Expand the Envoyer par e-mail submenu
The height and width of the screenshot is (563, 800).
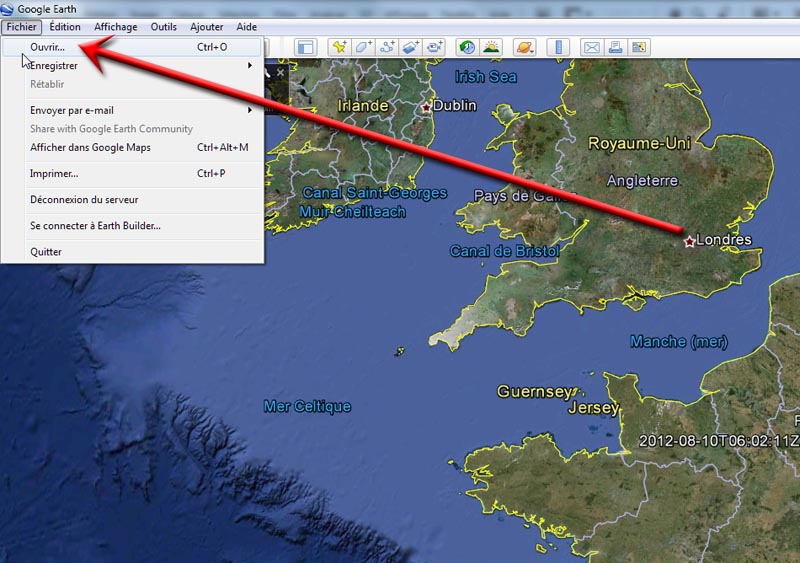pos(132,110)
